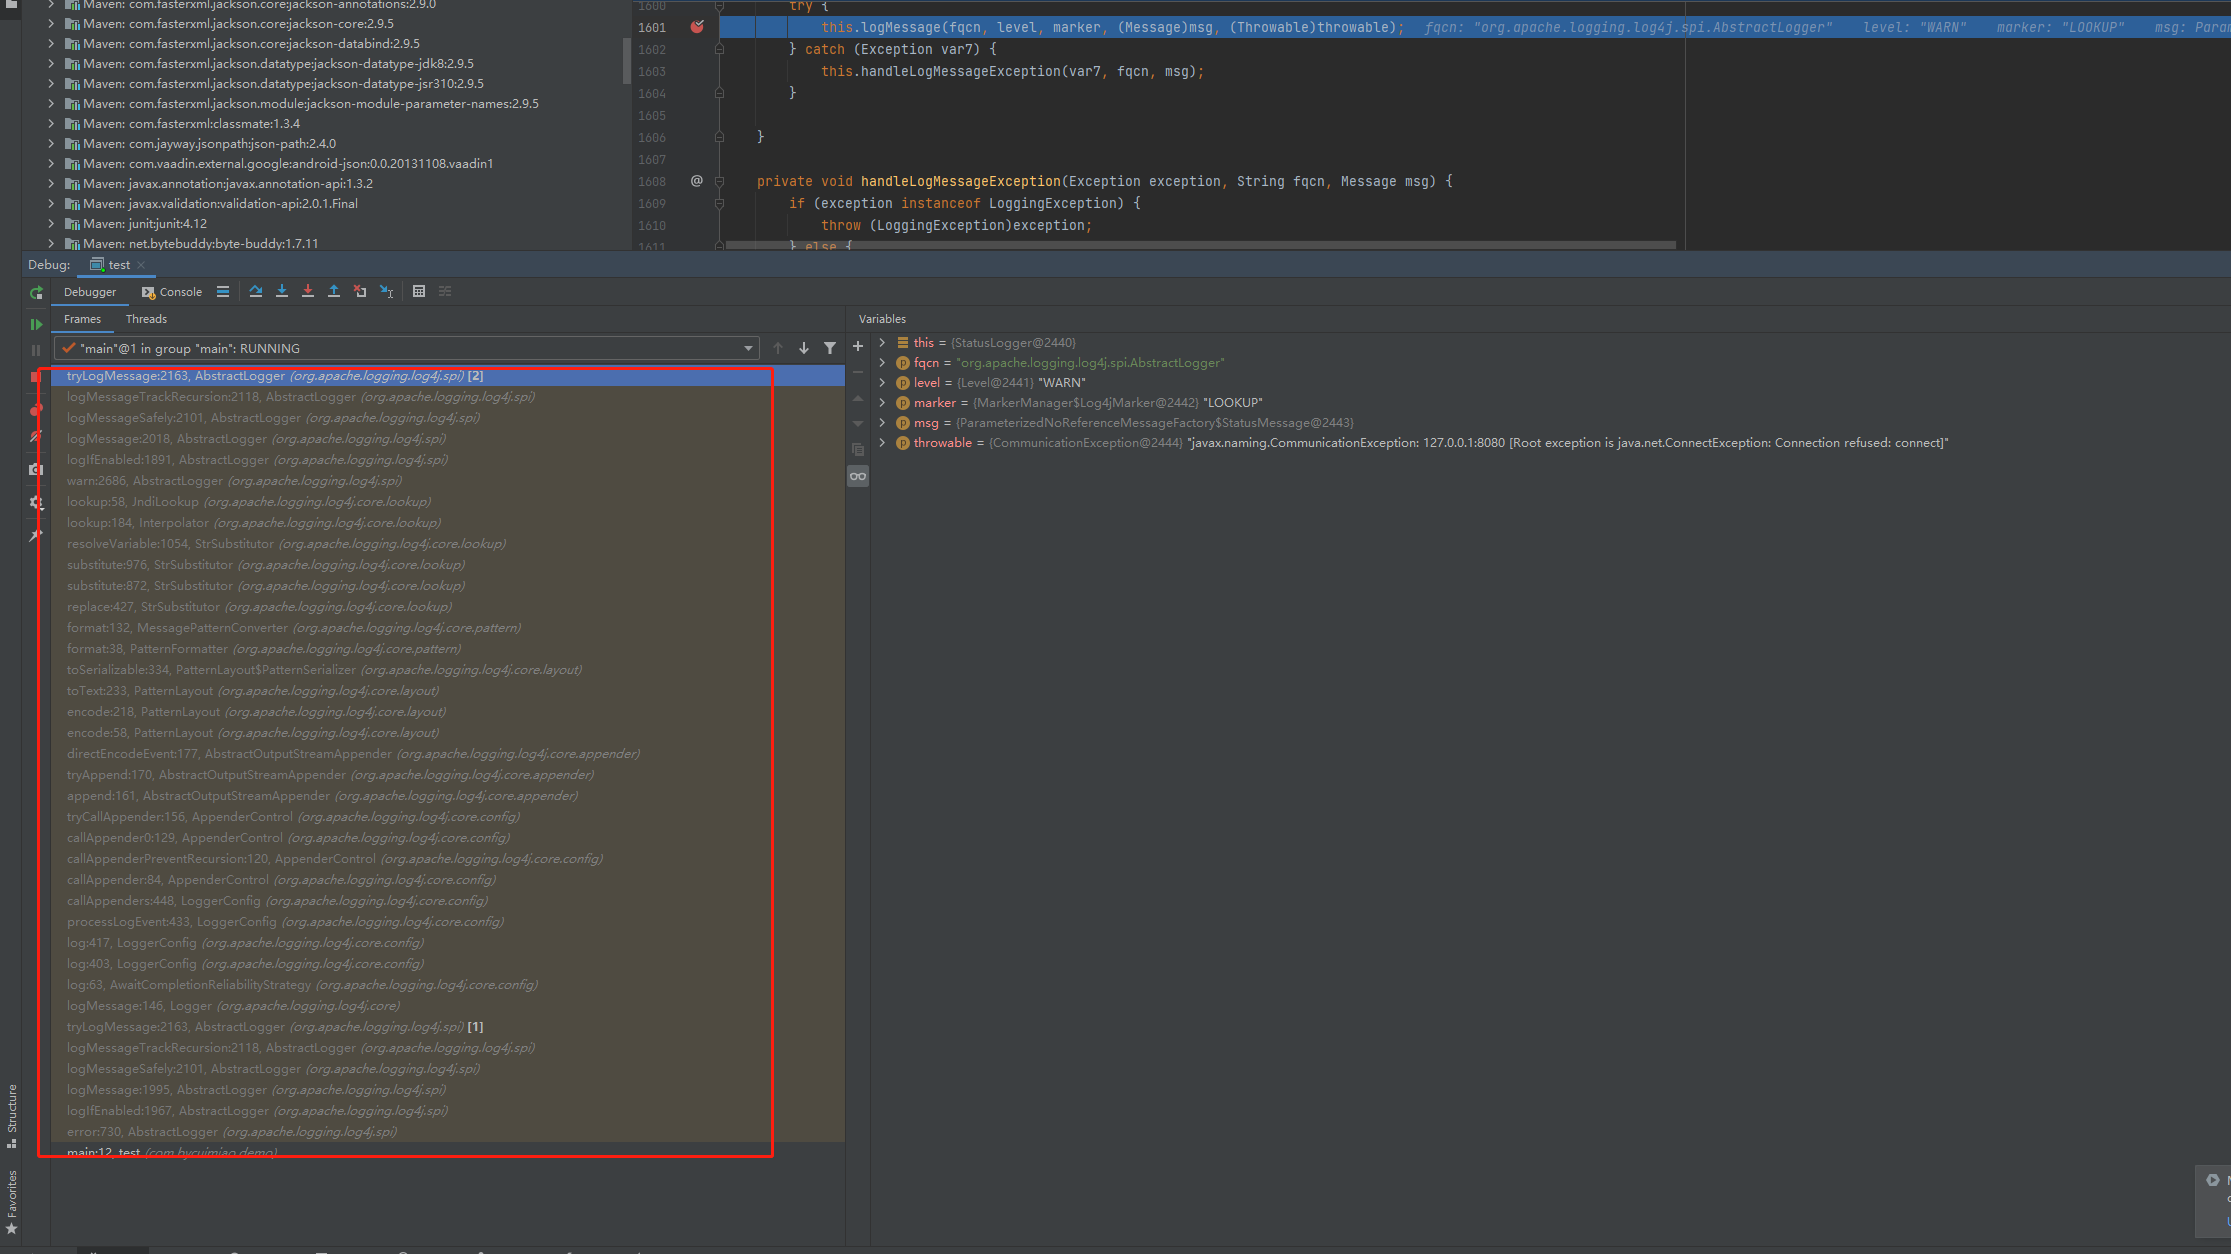Expand Maven jackson-core:2.9.5 library
The image size is (2231, 1254).
tap(51, 24)
